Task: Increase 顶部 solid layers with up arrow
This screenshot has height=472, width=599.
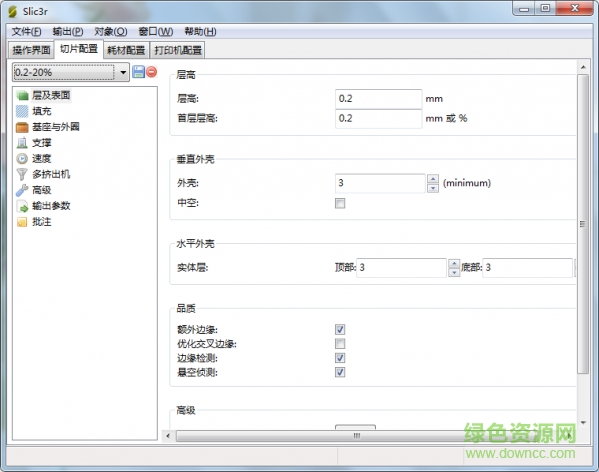Action: [454, 263]
